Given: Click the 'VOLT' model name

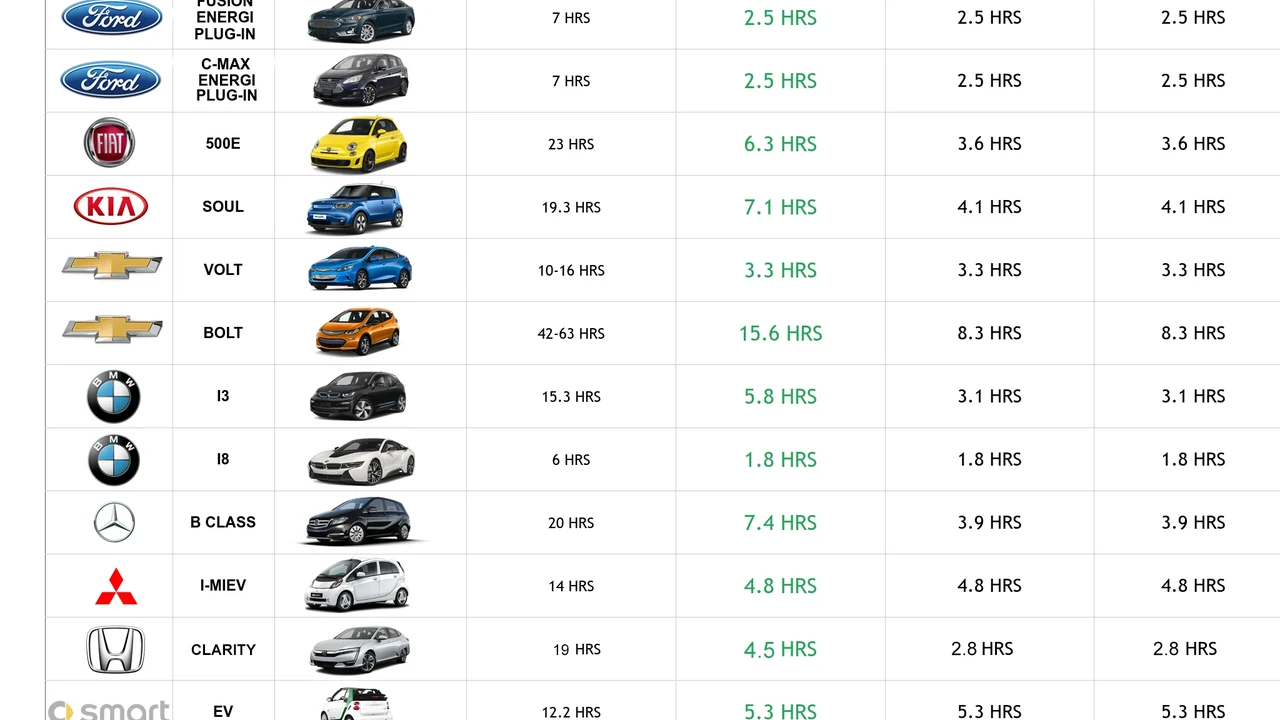Looking at the screenshot, I should [x=223, y=269].
